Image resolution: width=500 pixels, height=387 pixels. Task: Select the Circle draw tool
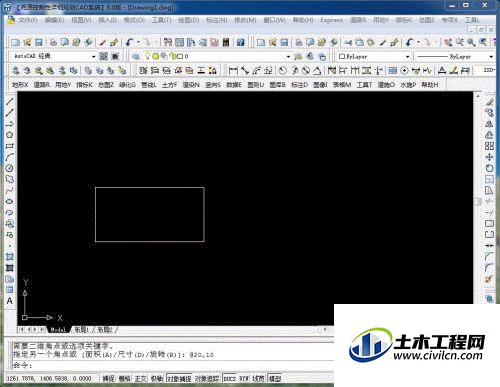tap(10, 168)
